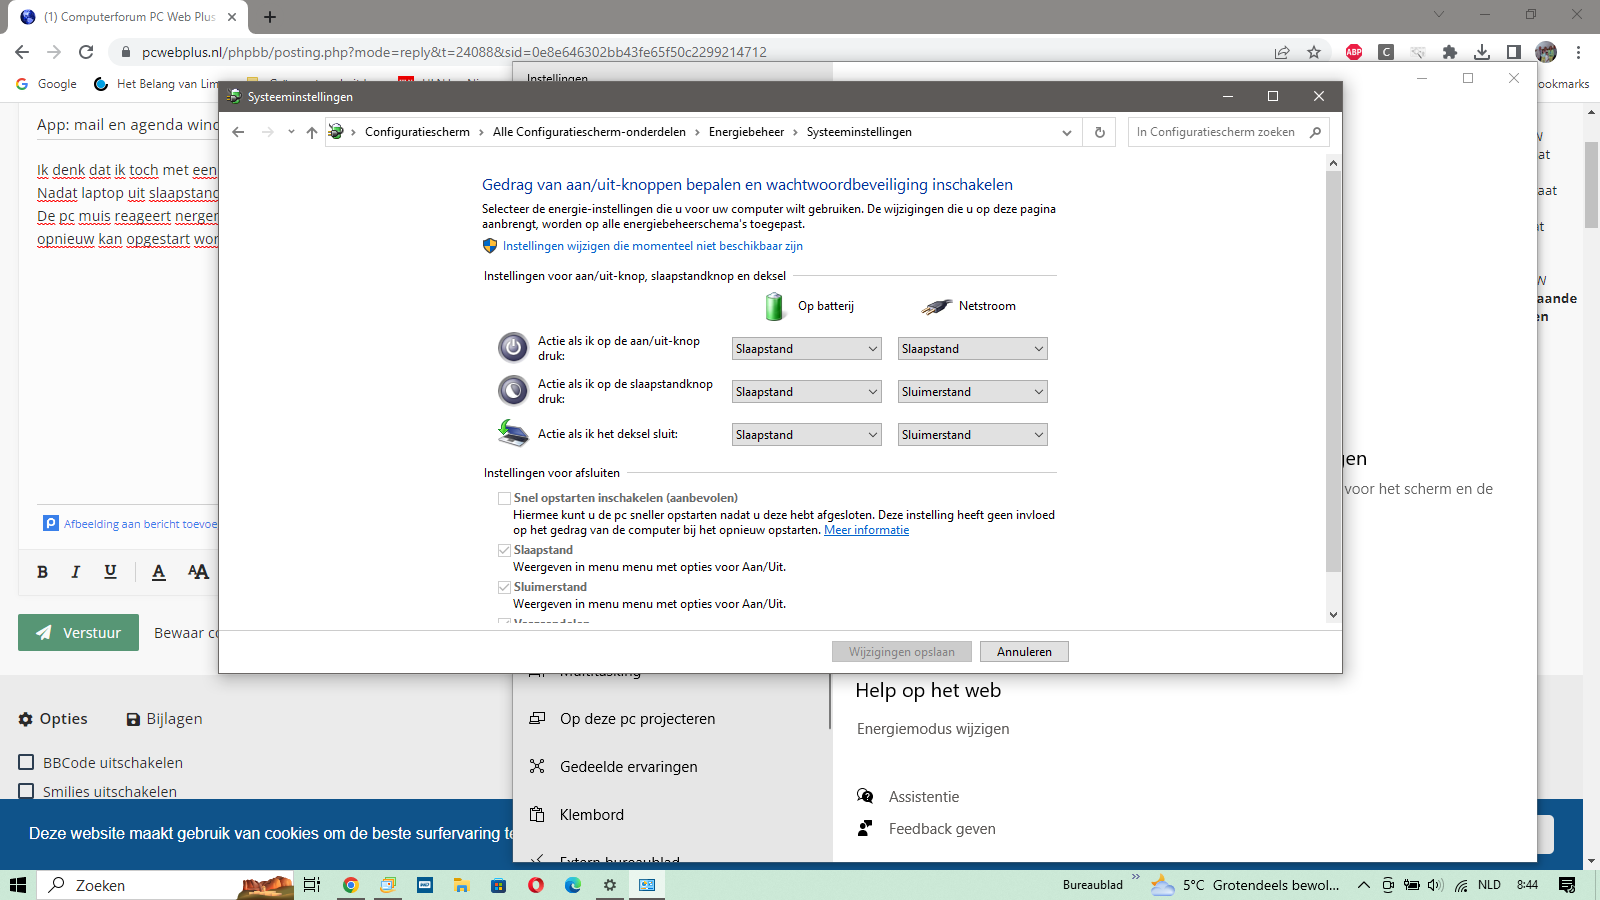Image resolution: width=1600 pixels, height=900 pixels.
Task: Click the share page icon in Chrome
Action: (x=1282, y=52)
